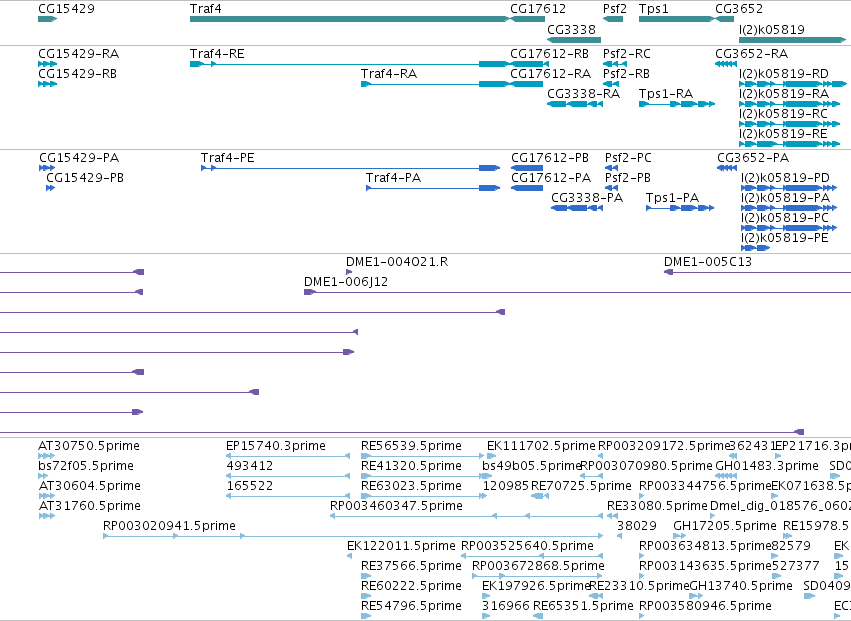Select protein CG17612-PB
The image size is (851, 621).
[x=527, y=168]
